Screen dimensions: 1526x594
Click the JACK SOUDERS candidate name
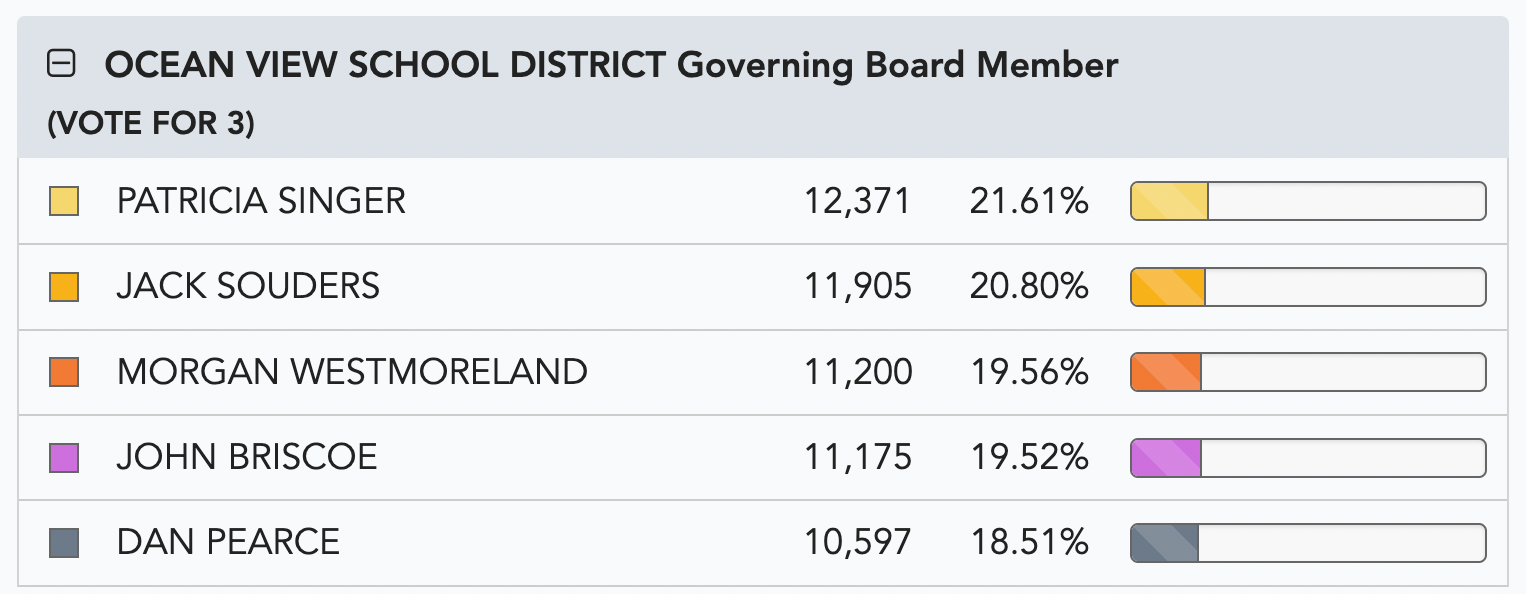[x=249, y=286]
